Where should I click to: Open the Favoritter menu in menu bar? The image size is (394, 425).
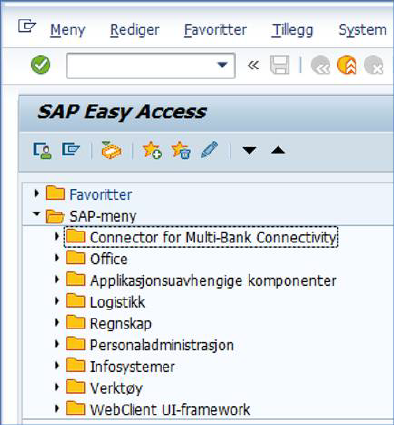pyautogui.click(x=215, y=30)
